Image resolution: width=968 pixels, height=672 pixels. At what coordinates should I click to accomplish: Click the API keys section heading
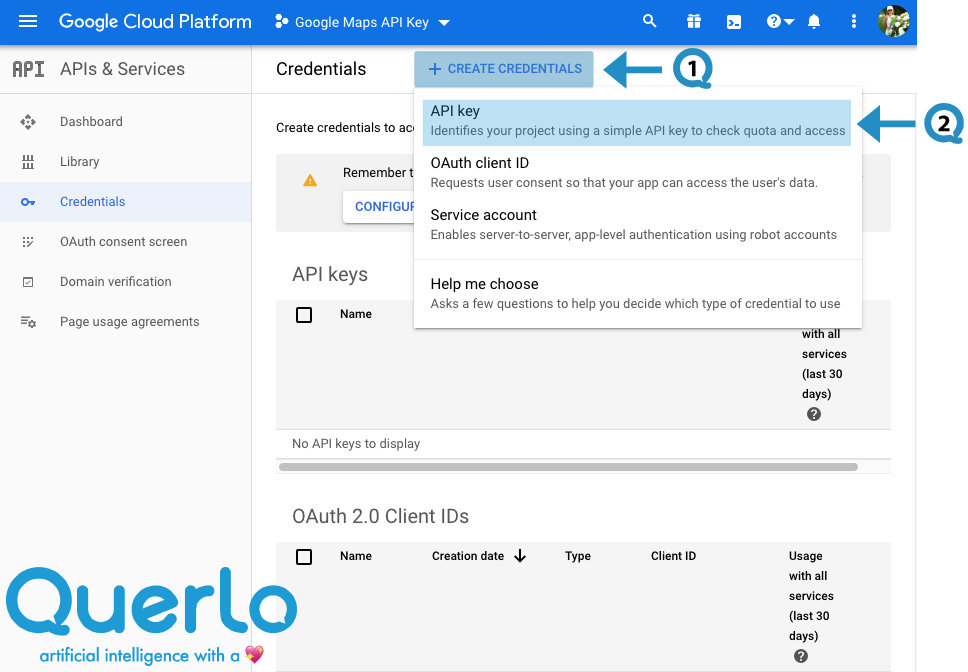point(330,274)
